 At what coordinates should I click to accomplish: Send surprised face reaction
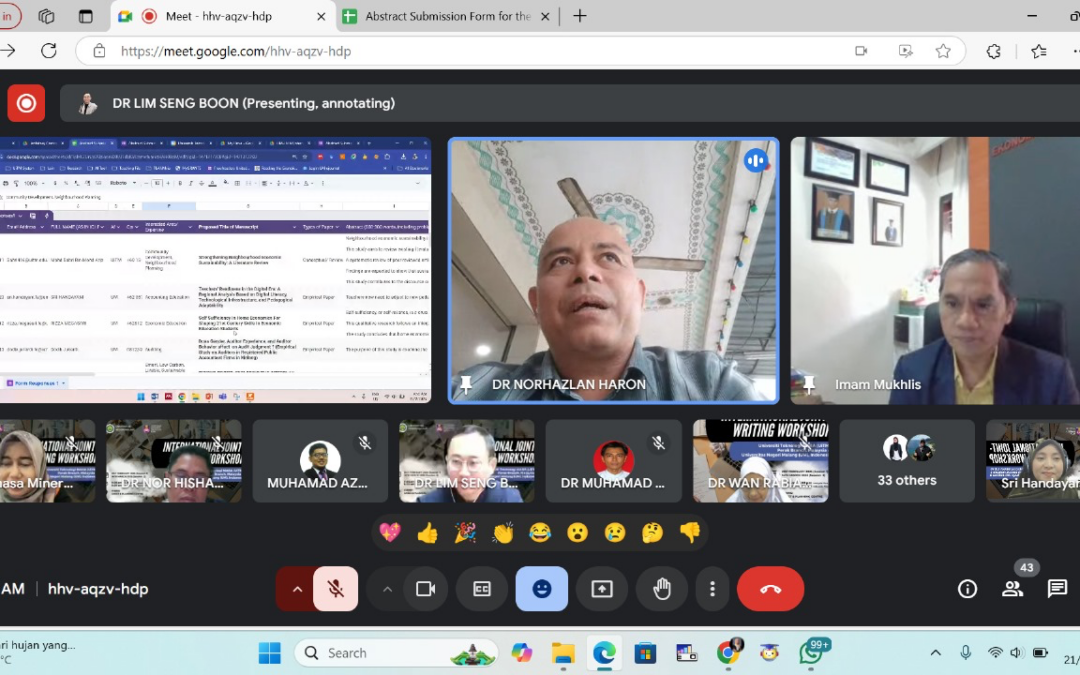click(x=577, y=532)
